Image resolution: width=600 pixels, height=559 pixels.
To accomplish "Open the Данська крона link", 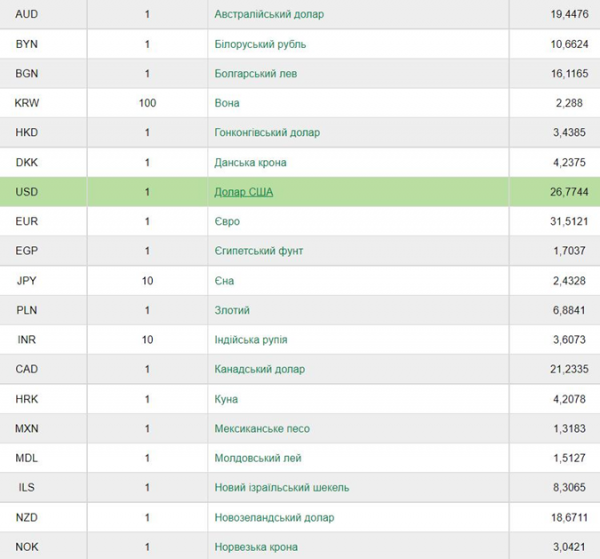I will [250, 163].
